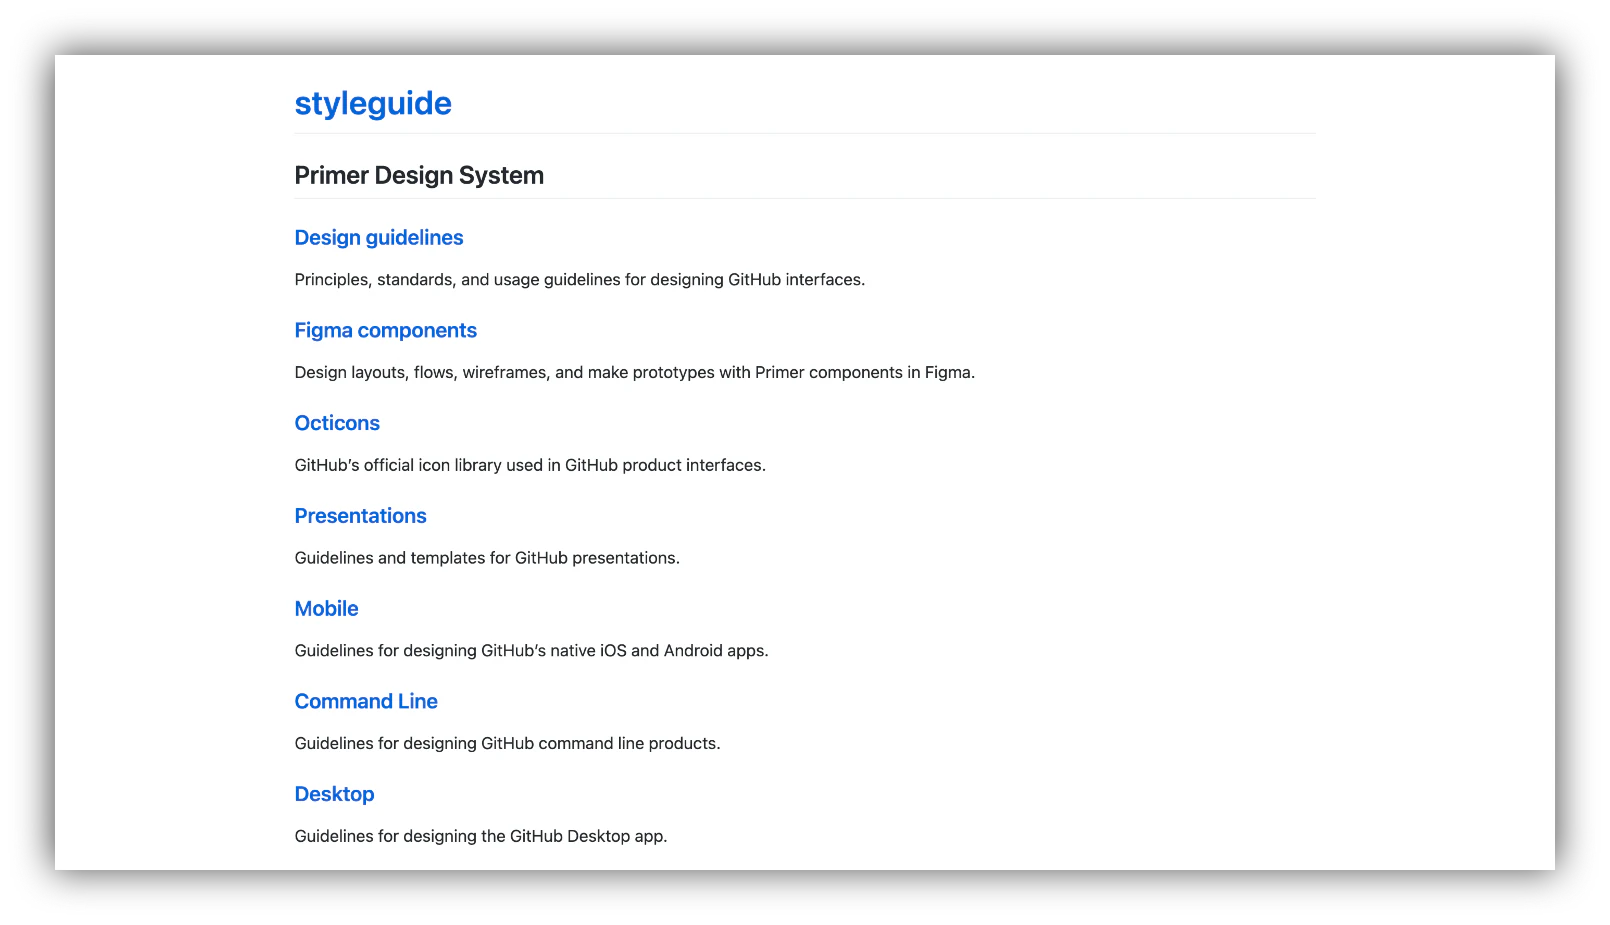1610x925 pixels.
Task: Open the styleguide heading link
Action: coord(373,104)
